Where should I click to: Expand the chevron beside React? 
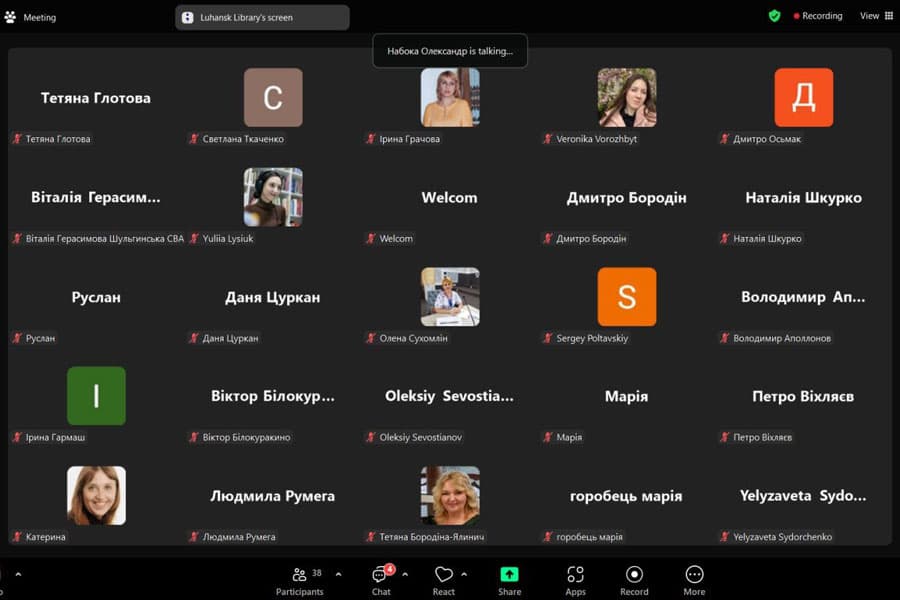pyautogui.click(x=464, y=574)
